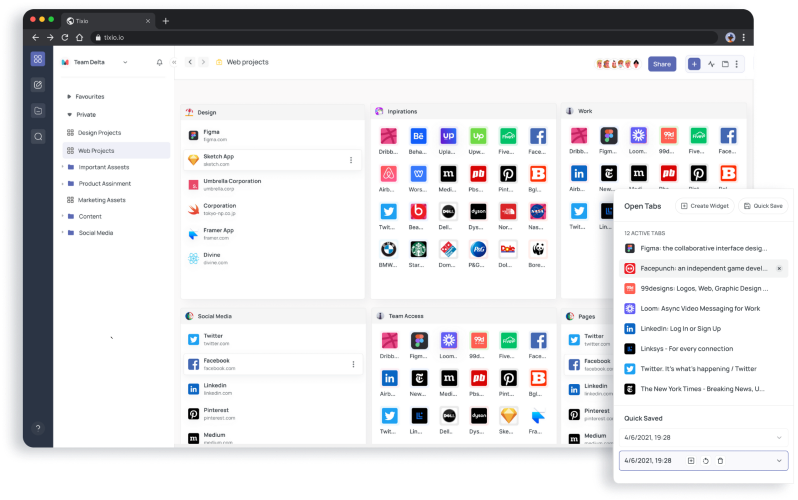This screenshot has width=798, height=500.
Task: Delete the selected quick save
Action: pyautogui.click(x=720, y=461)
